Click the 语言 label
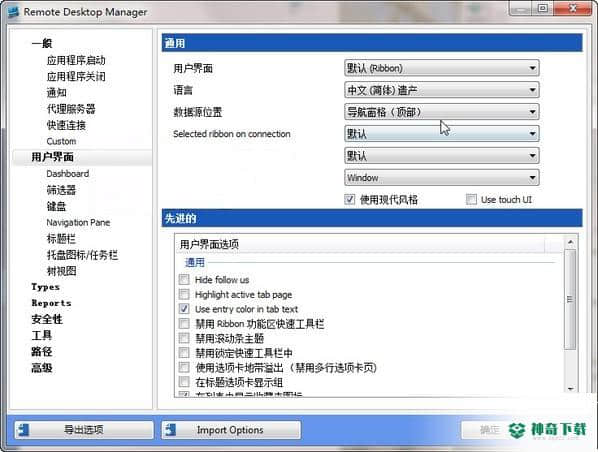598x452 pixels. pyautogui.click(x=183, y=90)
